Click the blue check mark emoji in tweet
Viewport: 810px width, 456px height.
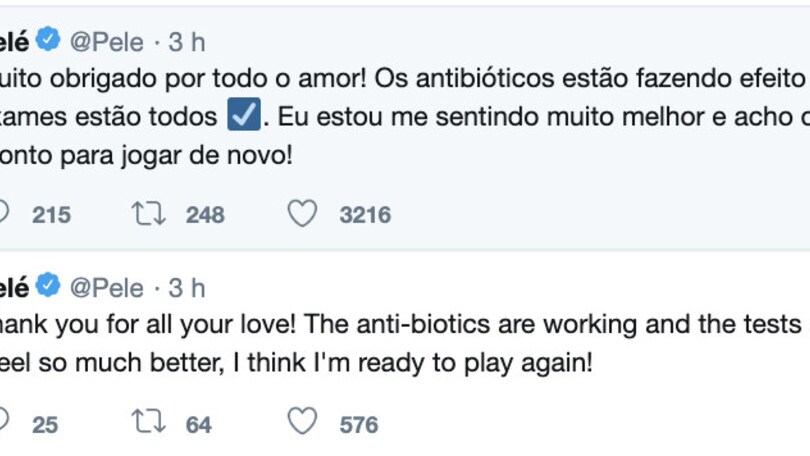tap(245, 115)
